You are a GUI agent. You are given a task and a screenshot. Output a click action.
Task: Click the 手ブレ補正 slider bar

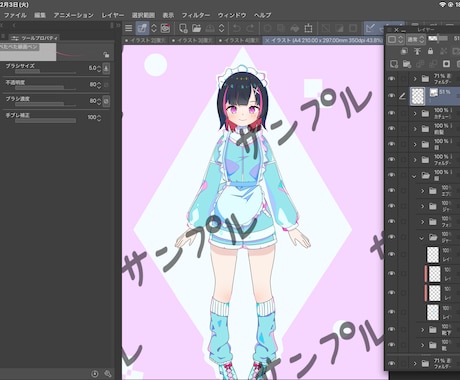coord(46,120)
